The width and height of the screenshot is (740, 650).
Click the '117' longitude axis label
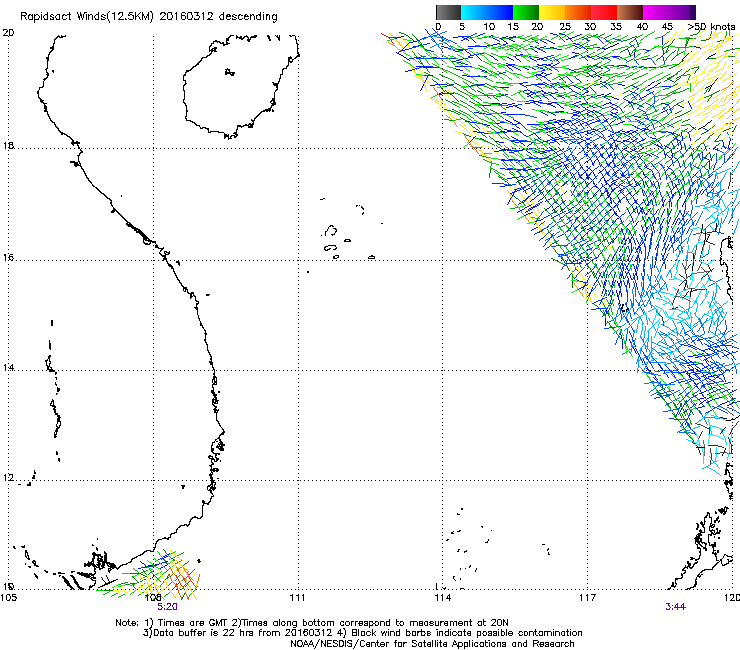pyautogui.click(x=588, y=598)
